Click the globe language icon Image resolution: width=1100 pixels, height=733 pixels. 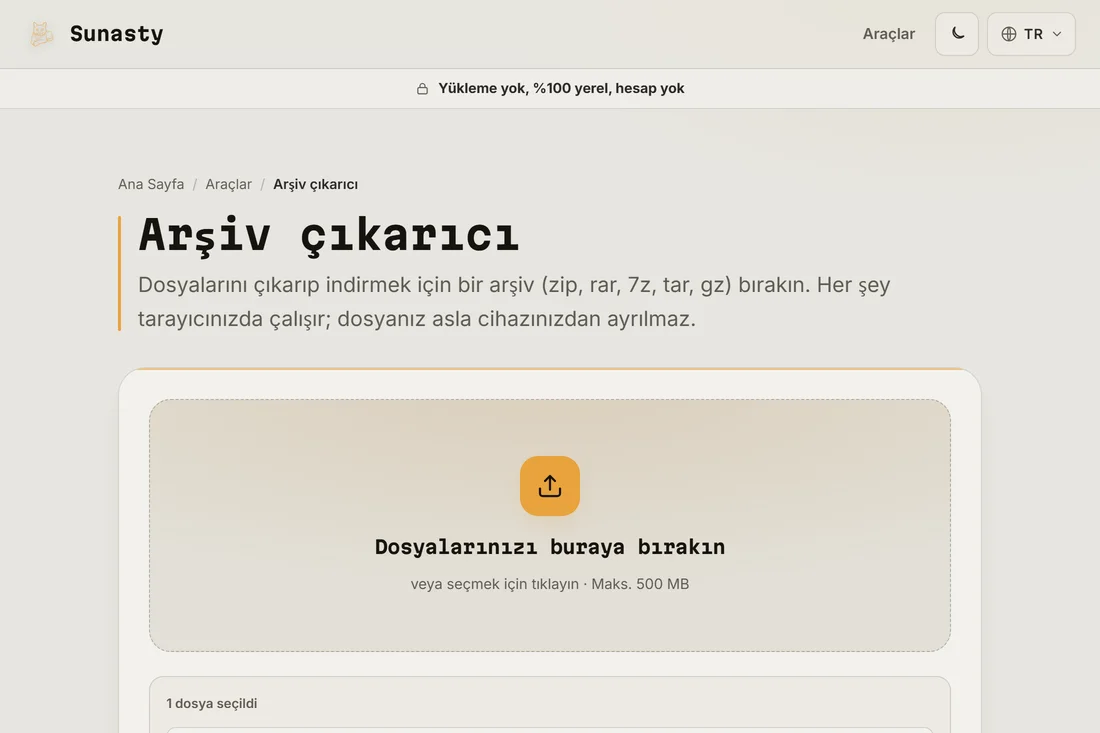tap(1008, 34)
